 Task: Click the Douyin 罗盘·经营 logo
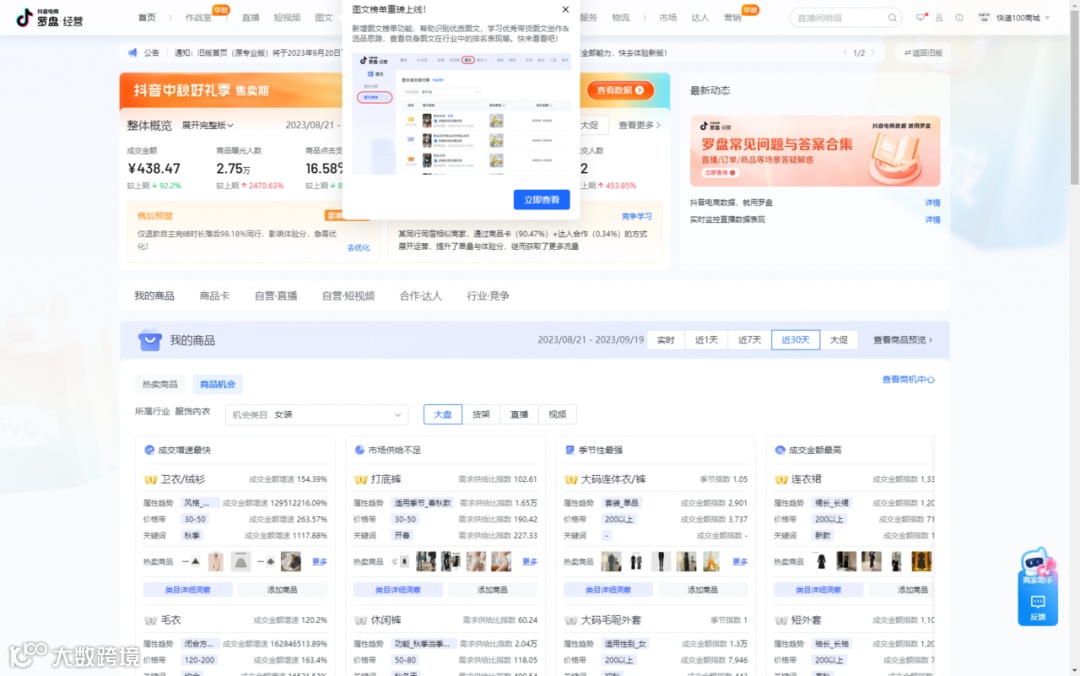tap(50, 17)
